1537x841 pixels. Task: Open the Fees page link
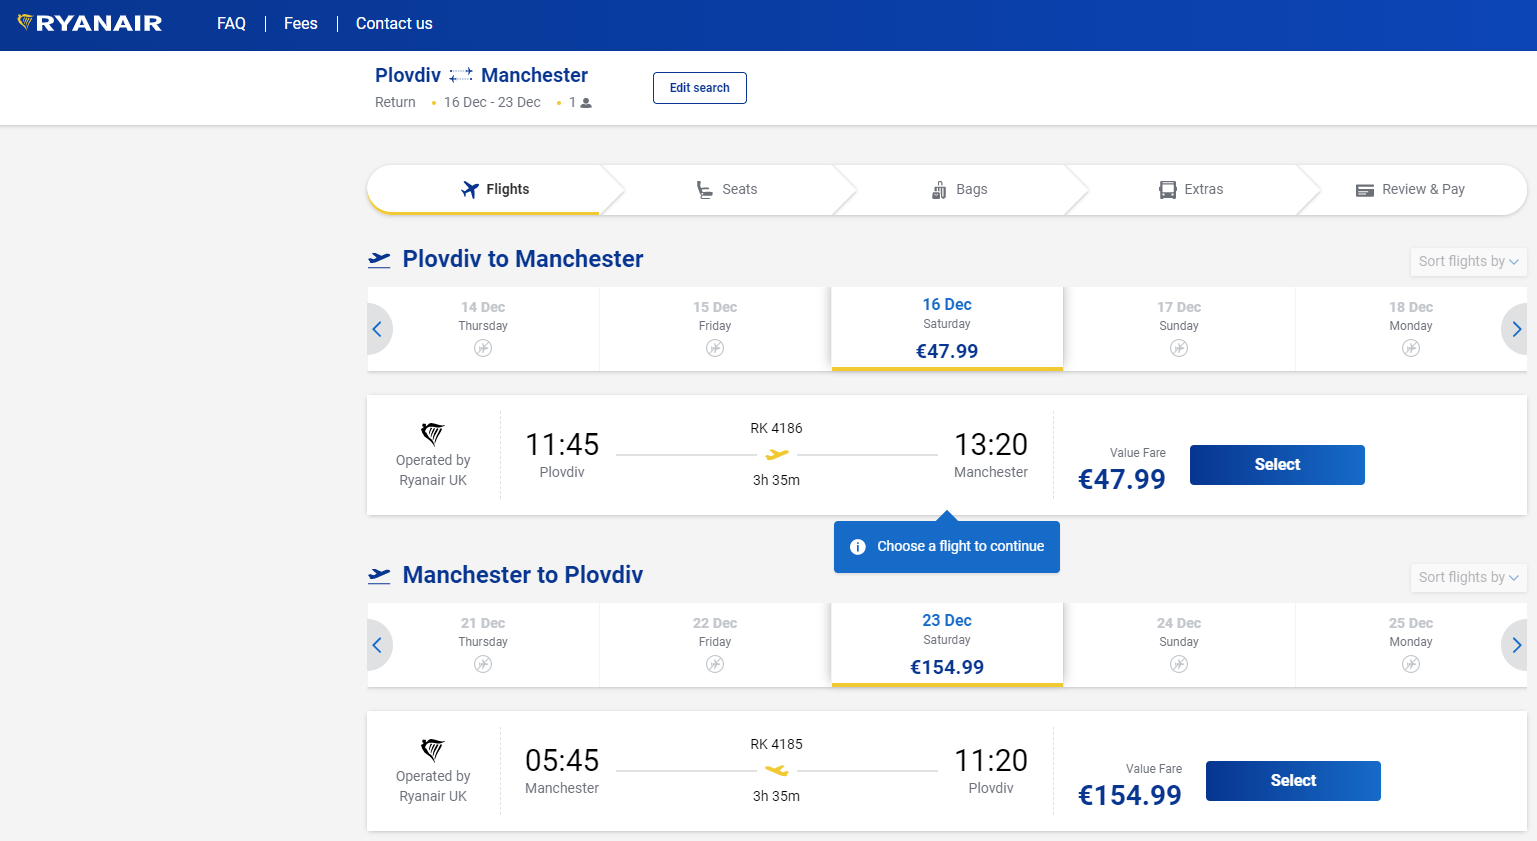[301, 23]
